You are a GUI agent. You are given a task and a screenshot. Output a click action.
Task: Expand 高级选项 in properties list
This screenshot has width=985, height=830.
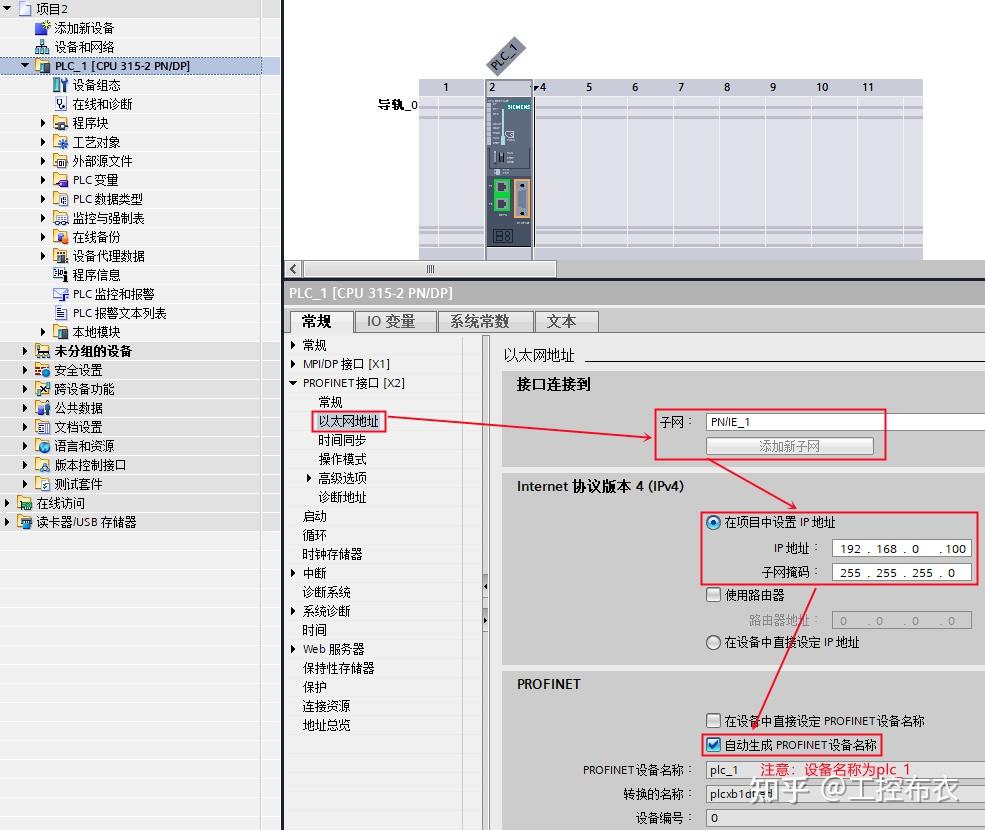tap(307, 477)
